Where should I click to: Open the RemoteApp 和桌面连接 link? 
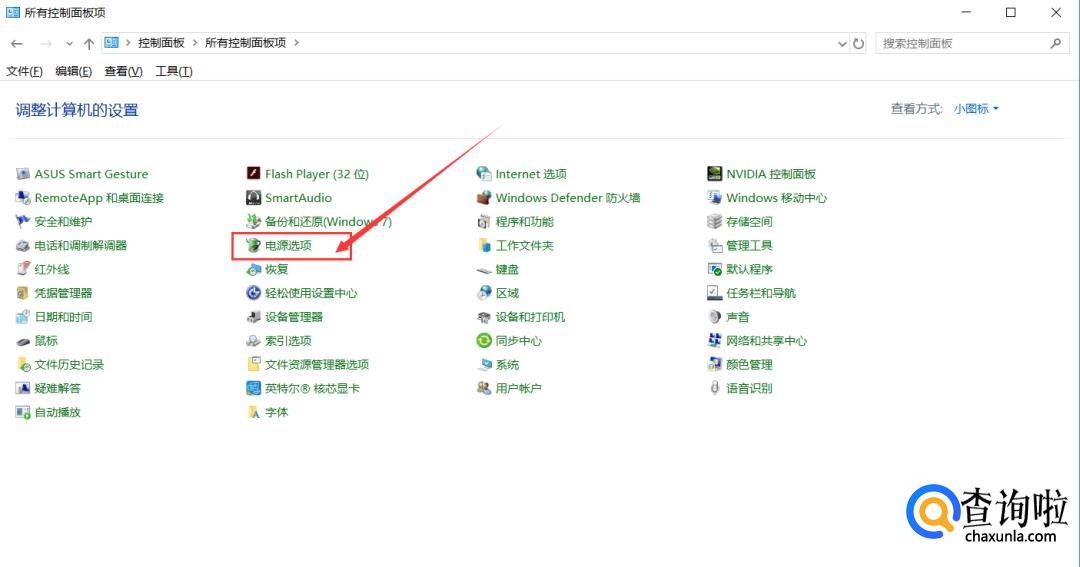tap(99, 198)
